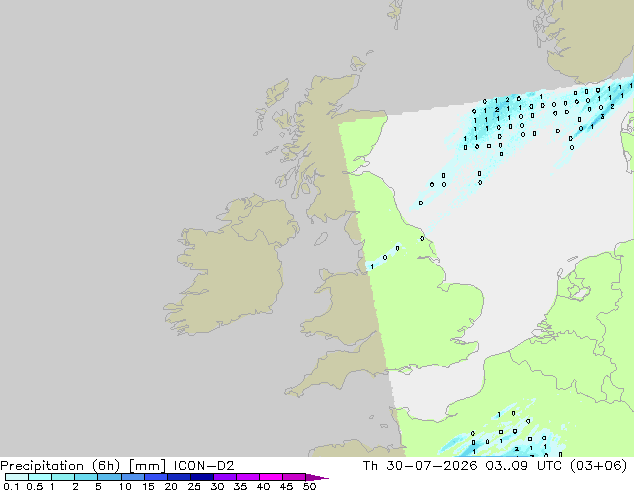Screen dimensions: 634x490
Task: Click the 35–40 mm legend color swatch
Action: 247,477
